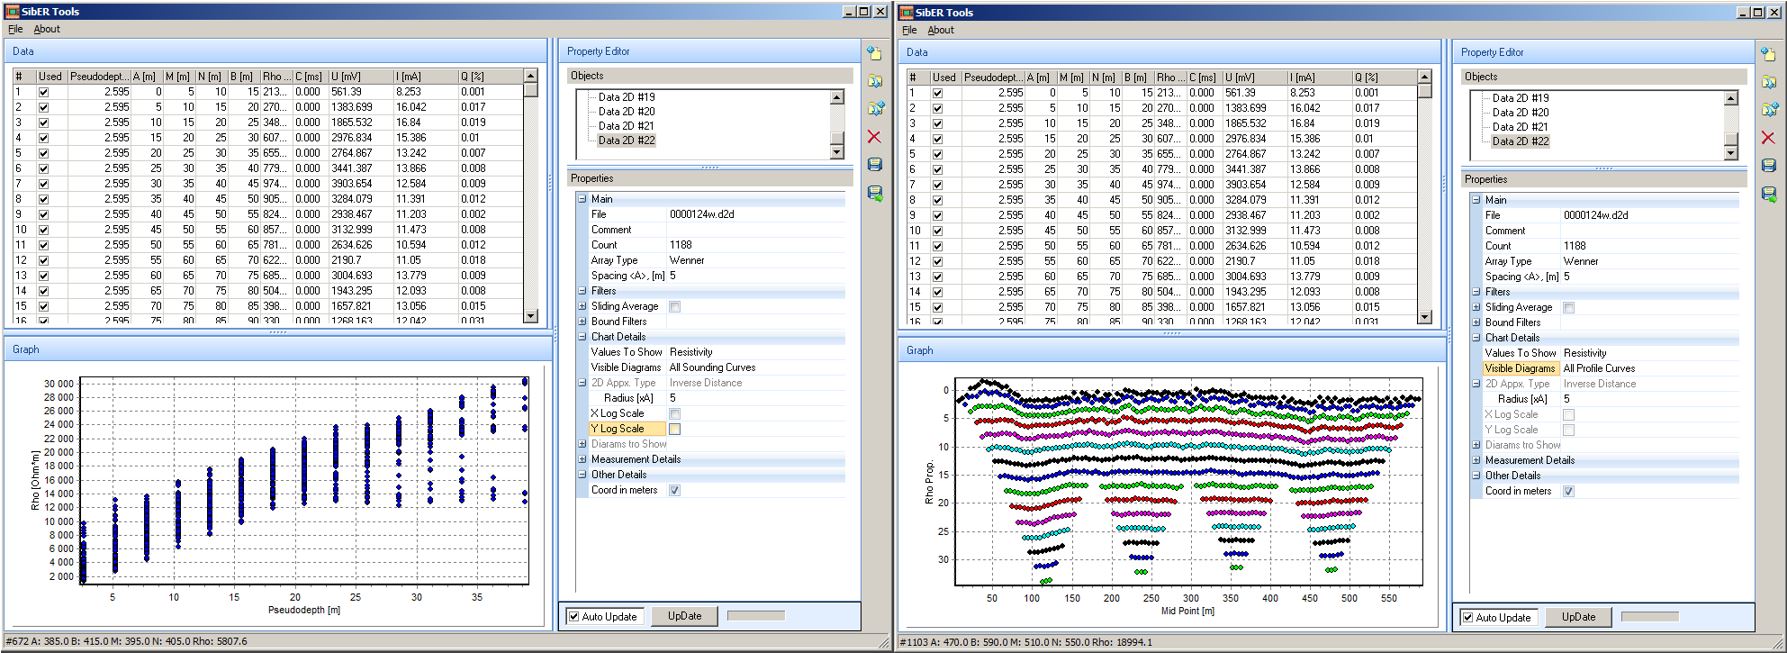Toggle Coord in meters checkbox, left window
The height and width of the screenshot is (653, 1787).
[675, 490]
